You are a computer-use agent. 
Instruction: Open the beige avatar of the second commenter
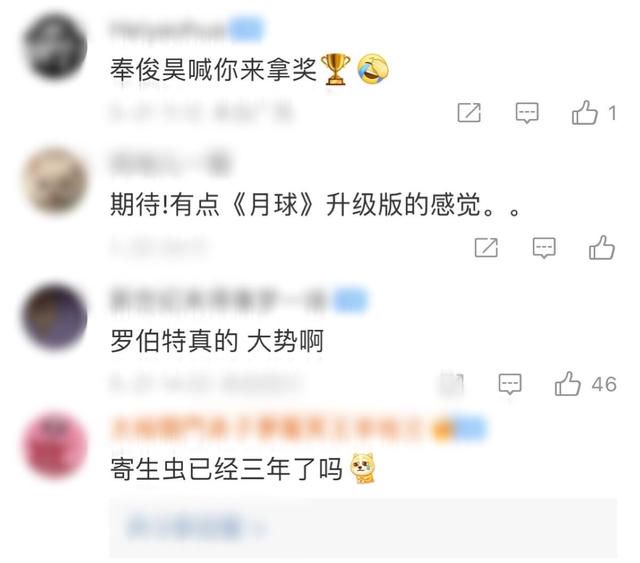(x=55, y=181)
